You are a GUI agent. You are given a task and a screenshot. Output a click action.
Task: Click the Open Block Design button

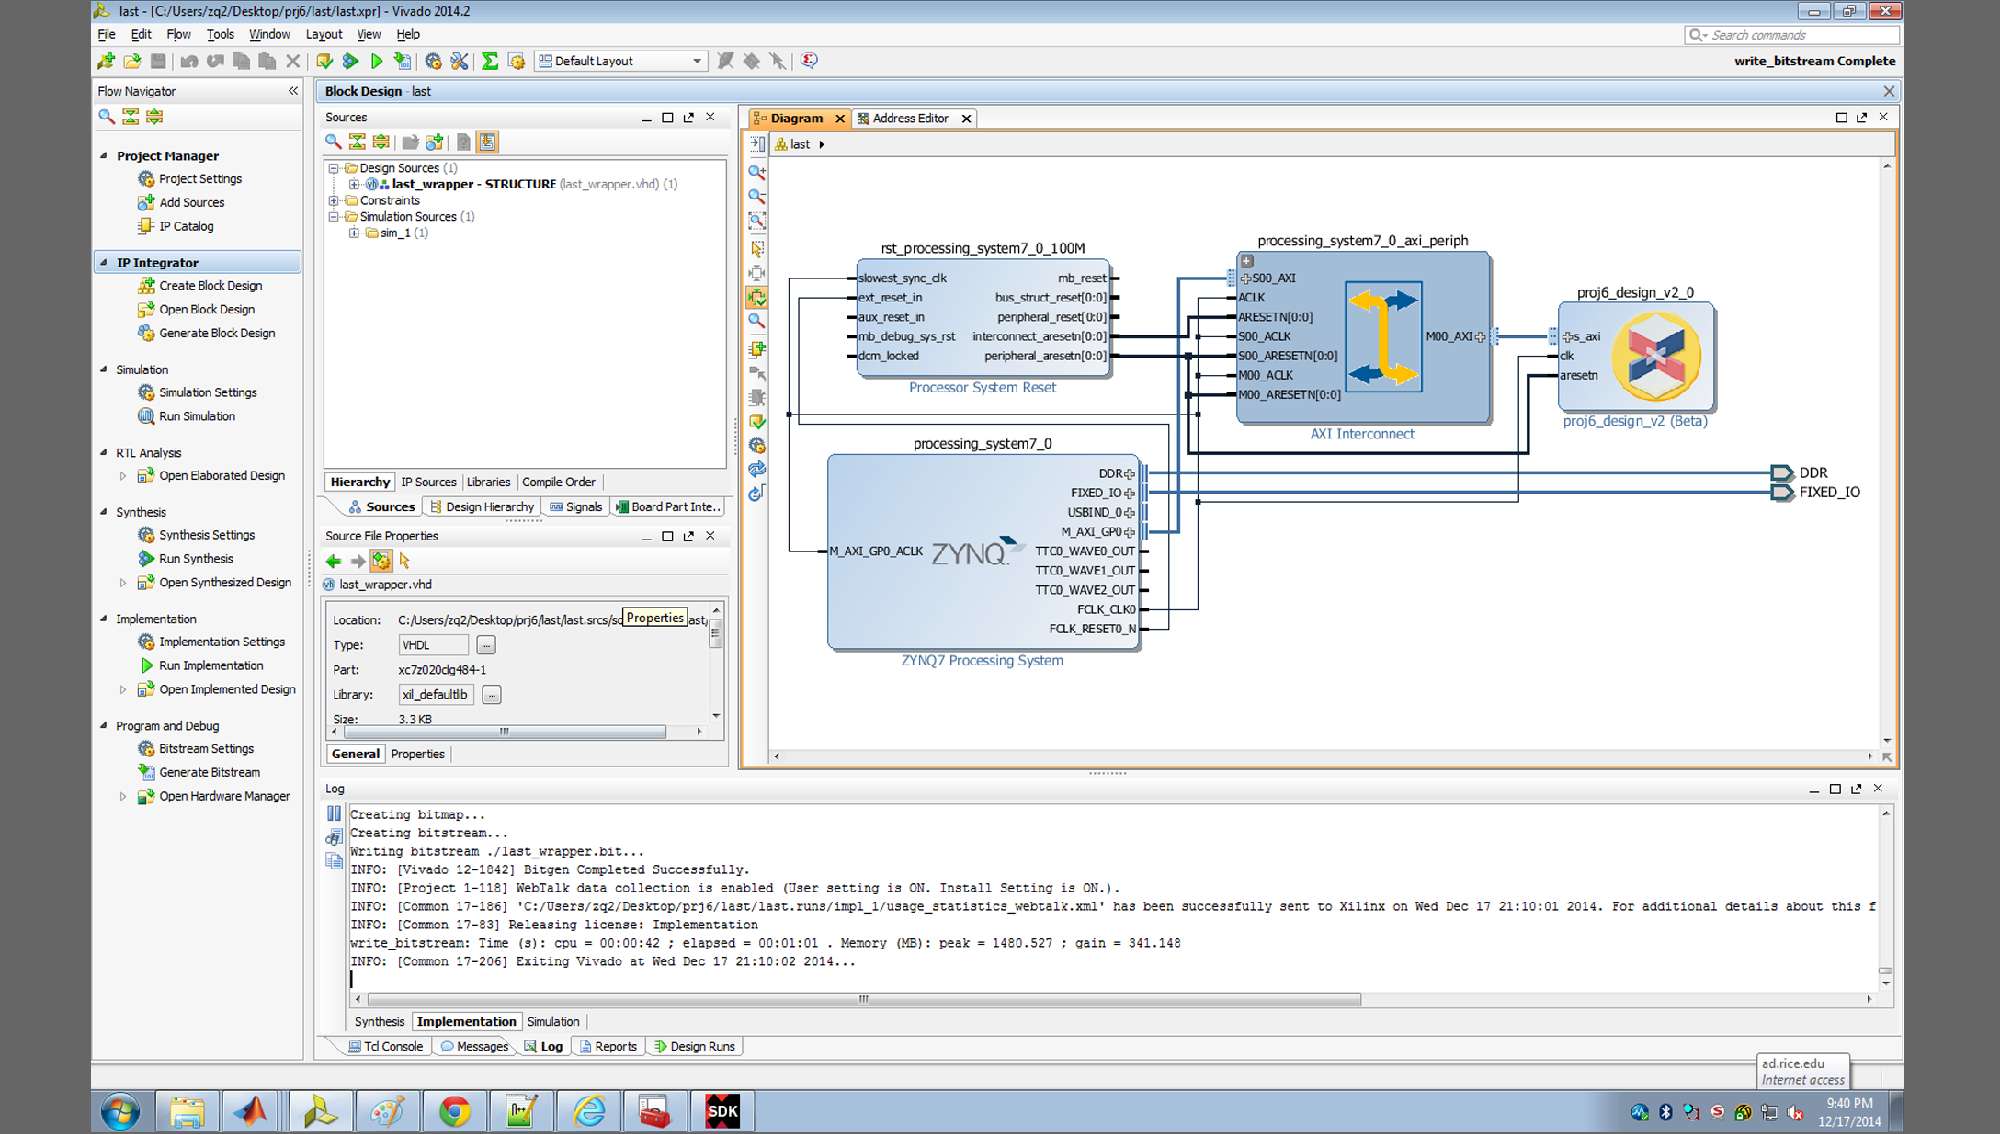coord(203,308)
